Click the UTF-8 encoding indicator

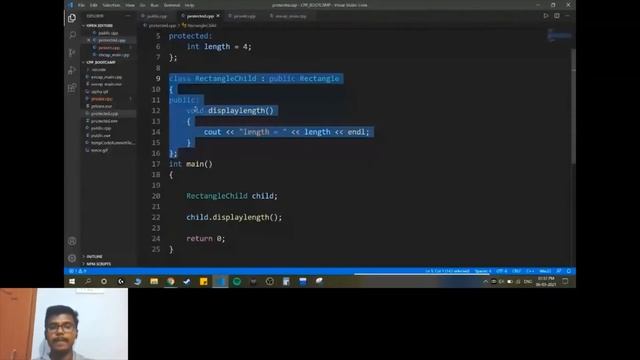502,271
